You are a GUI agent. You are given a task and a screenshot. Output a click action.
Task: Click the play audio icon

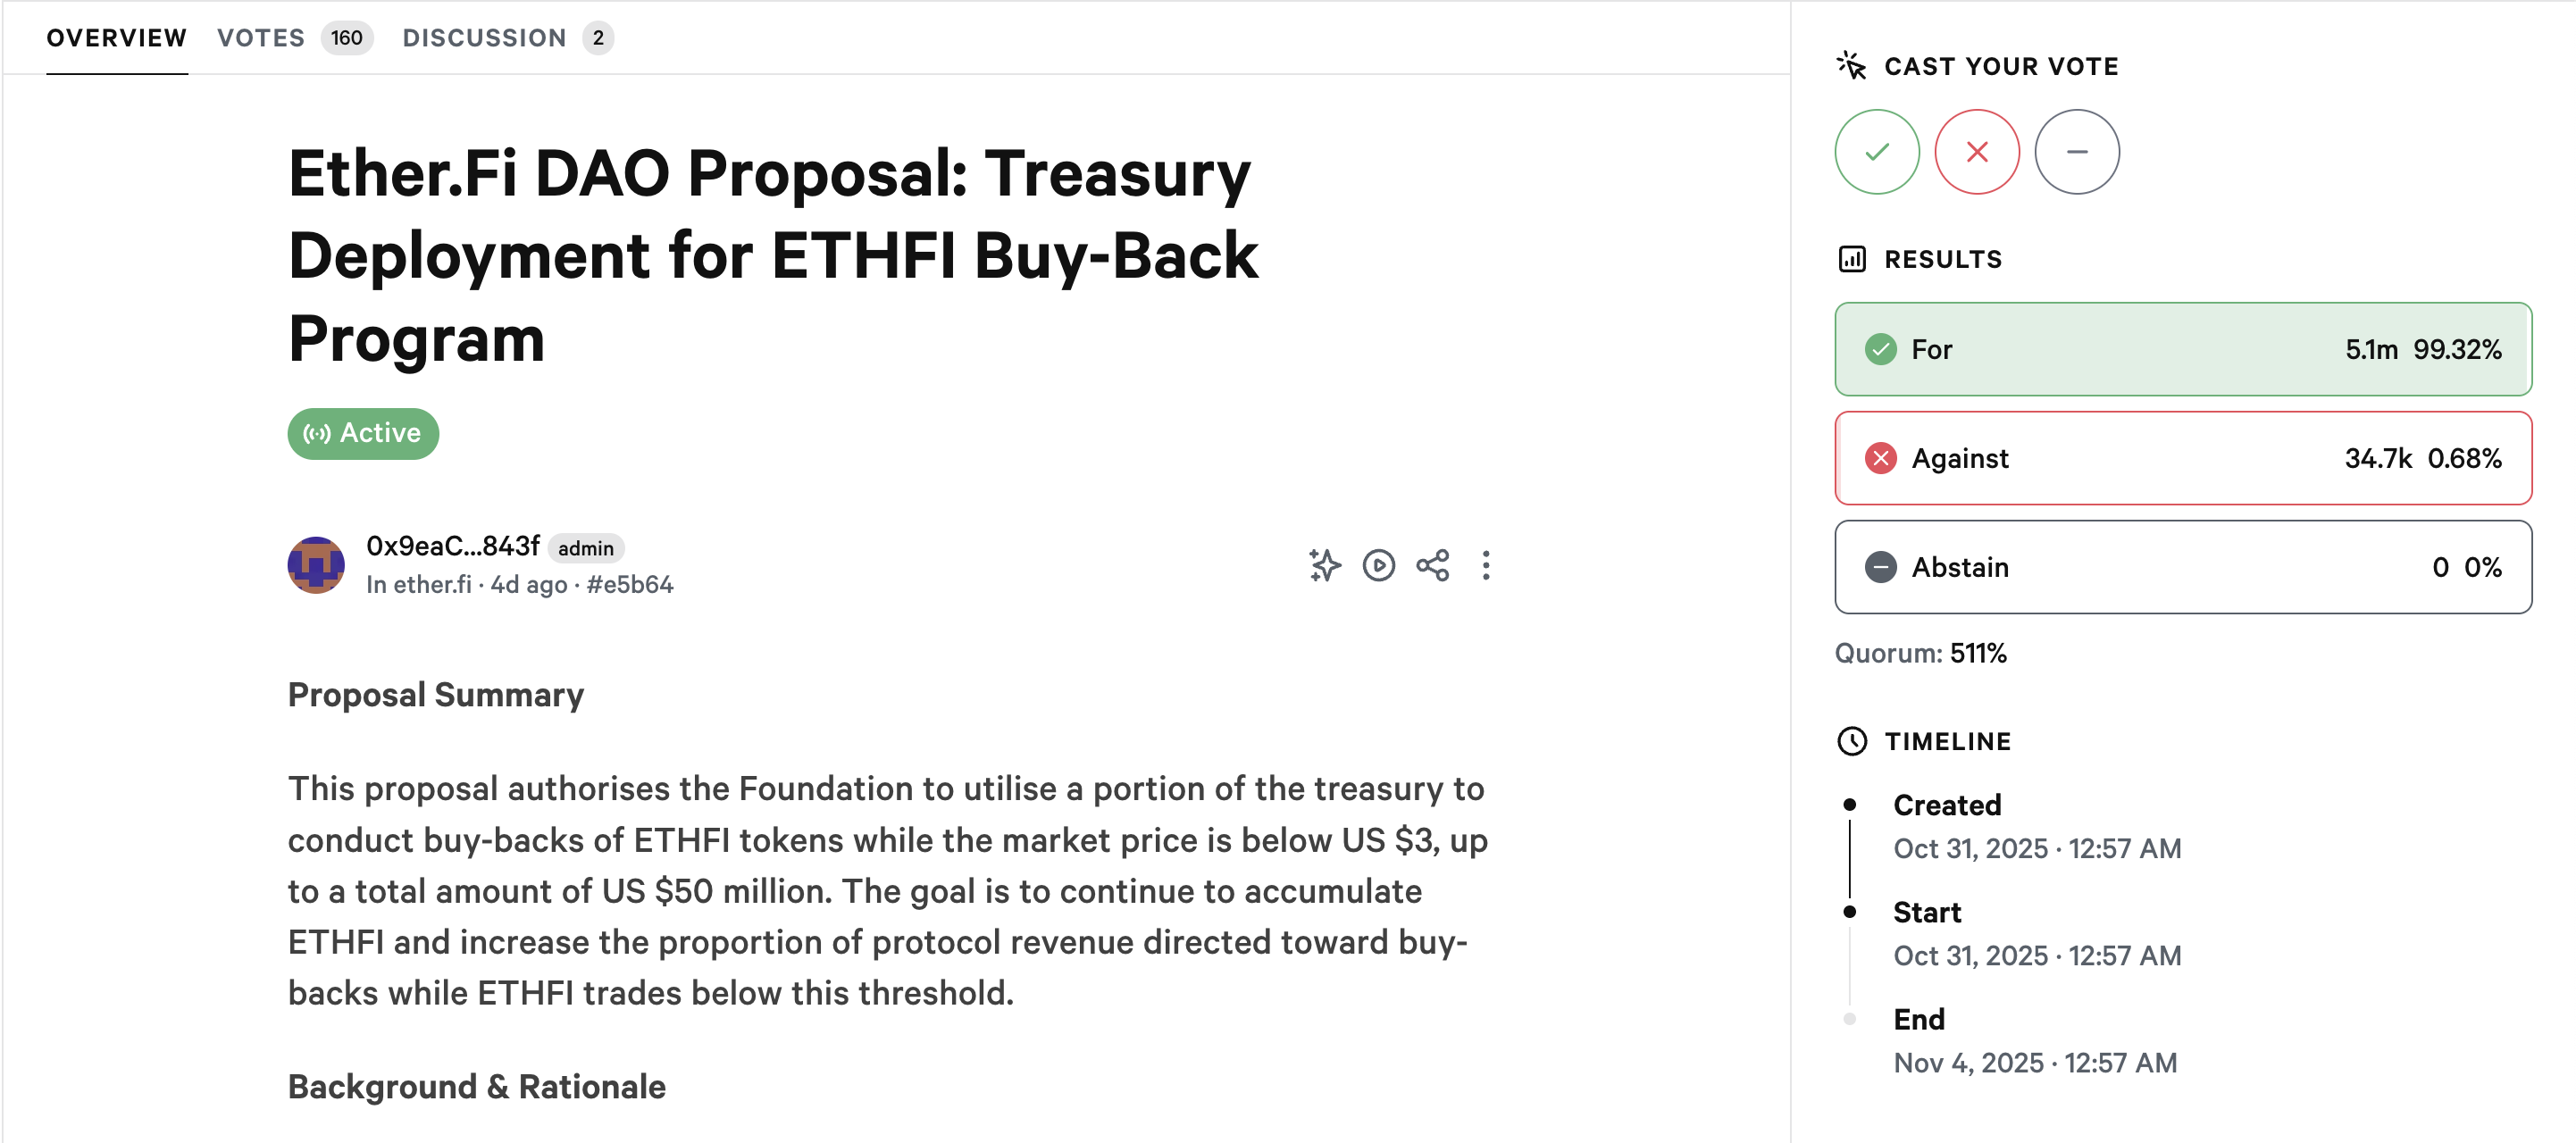1378,565
